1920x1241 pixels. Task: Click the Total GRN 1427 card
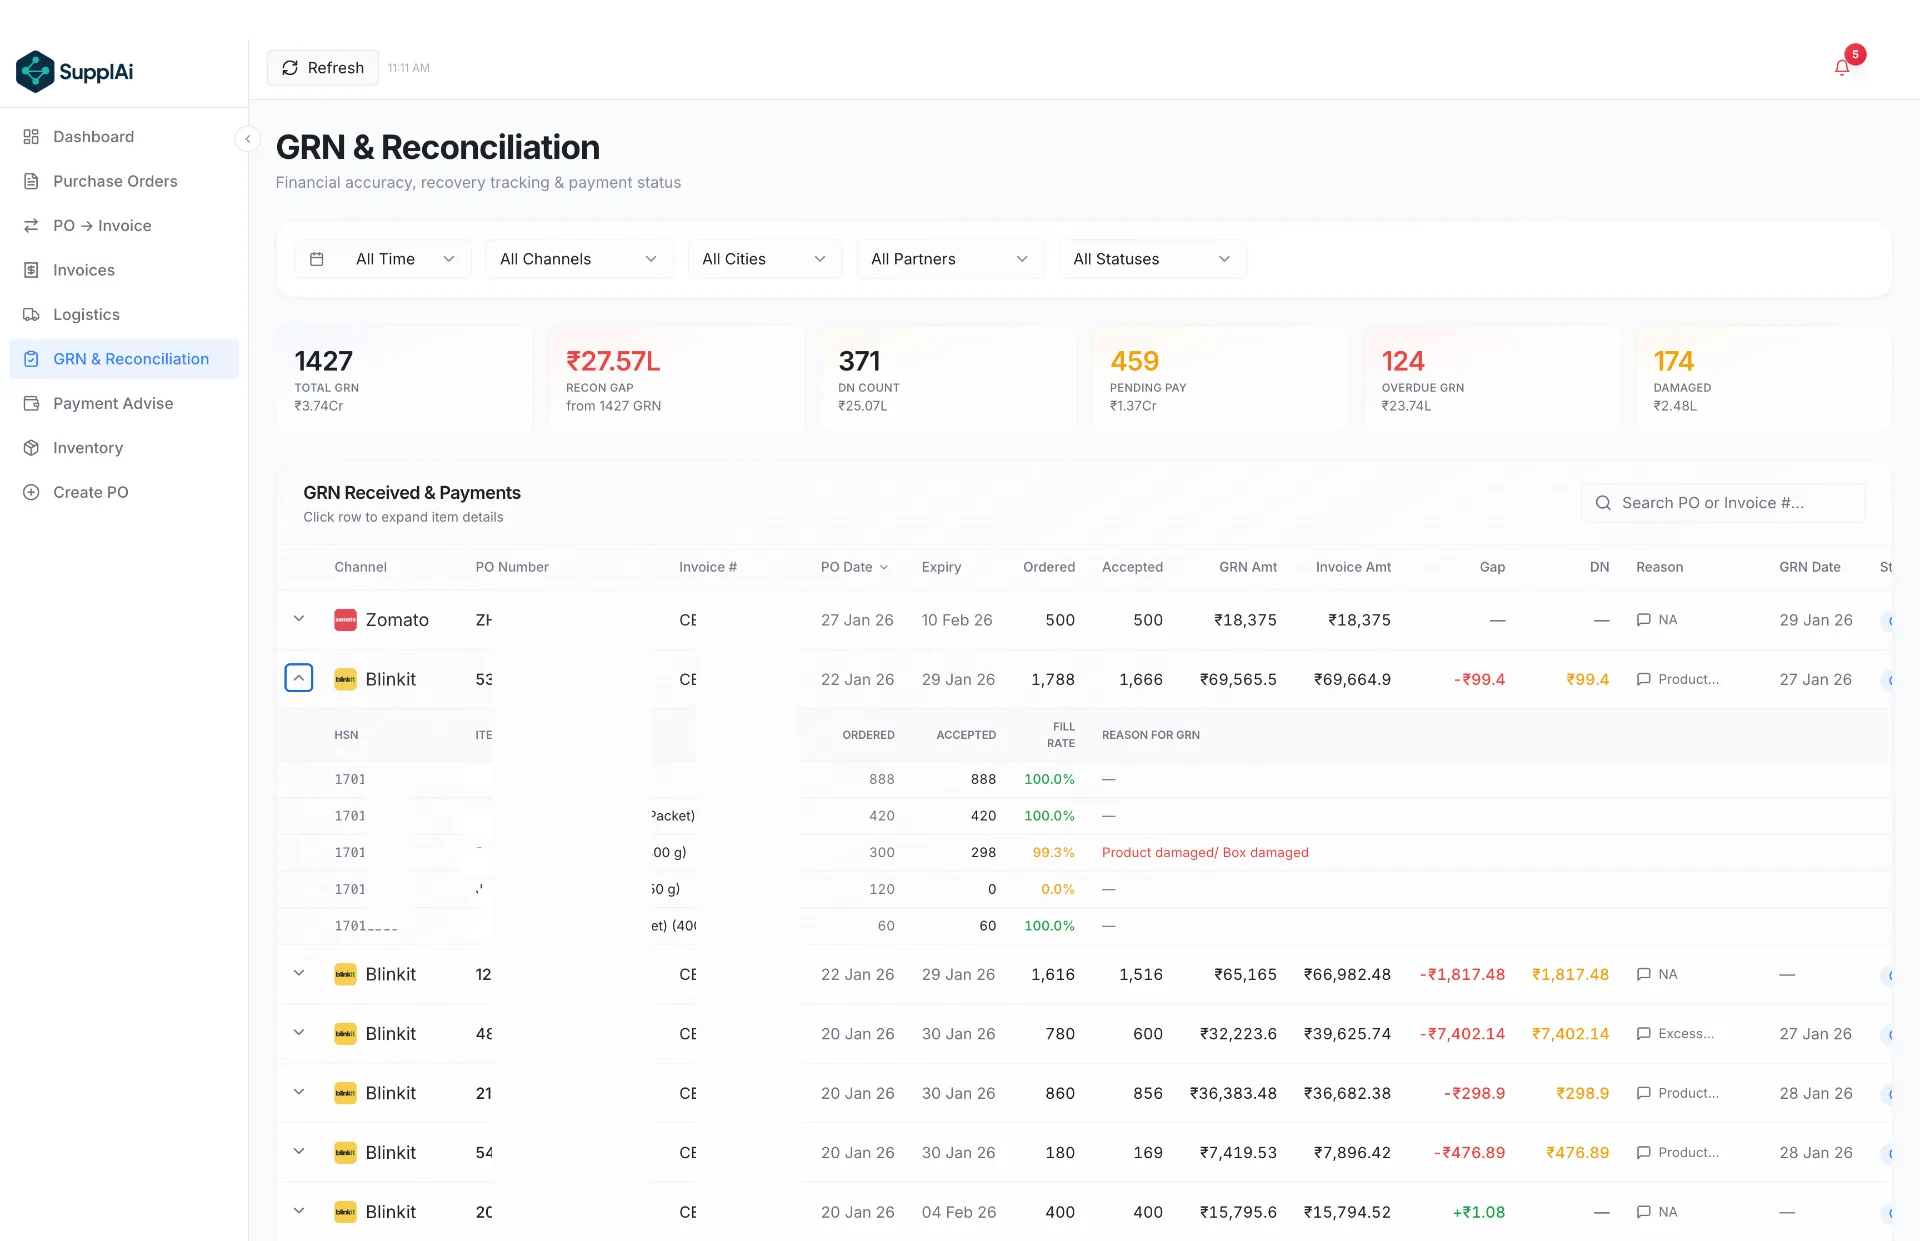click(x=404, y=379)
